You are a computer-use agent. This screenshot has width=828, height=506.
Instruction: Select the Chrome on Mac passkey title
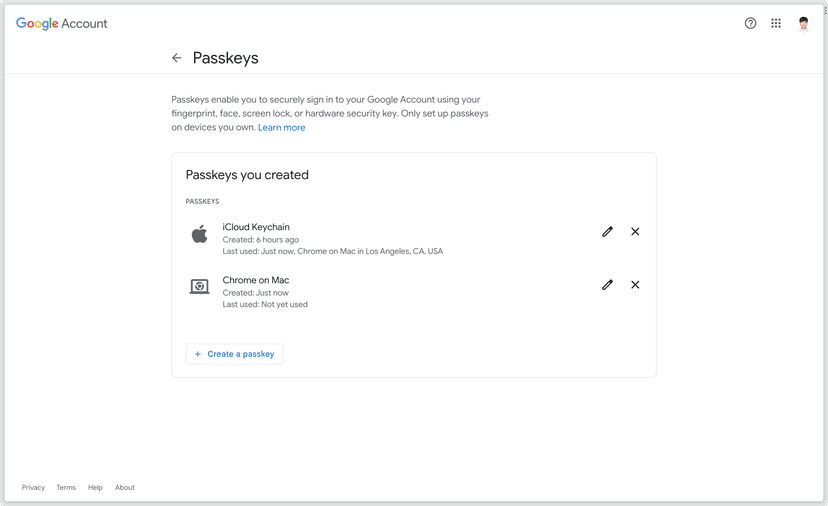click(256, 280)
